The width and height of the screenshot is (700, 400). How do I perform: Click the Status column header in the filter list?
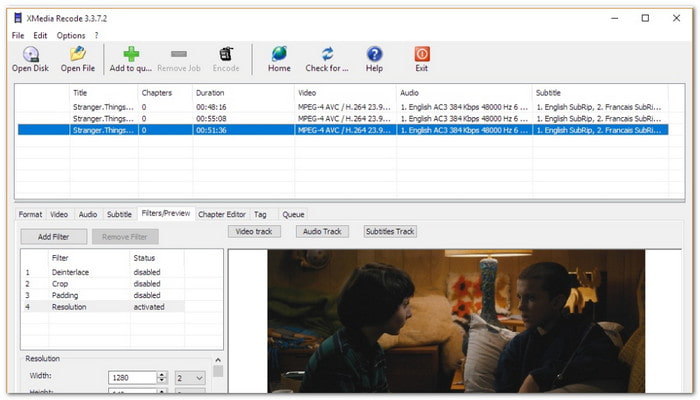click(157, 258)
